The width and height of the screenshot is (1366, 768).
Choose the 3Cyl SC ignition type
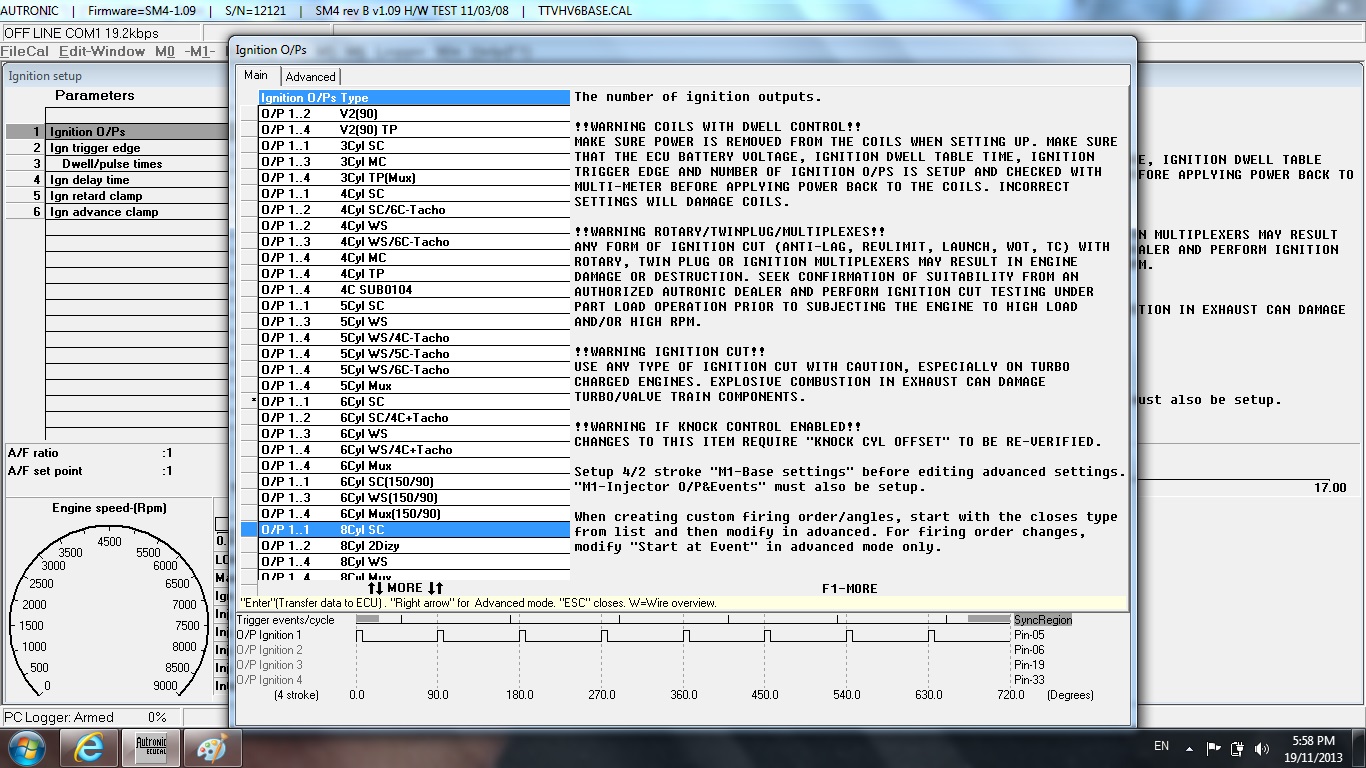tap(414, 146)
